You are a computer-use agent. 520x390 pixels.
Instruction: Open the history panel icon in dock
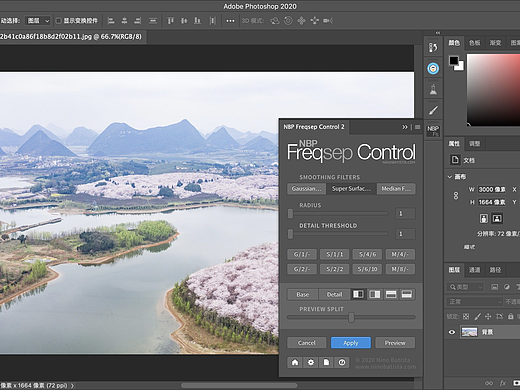click(433, 48)
